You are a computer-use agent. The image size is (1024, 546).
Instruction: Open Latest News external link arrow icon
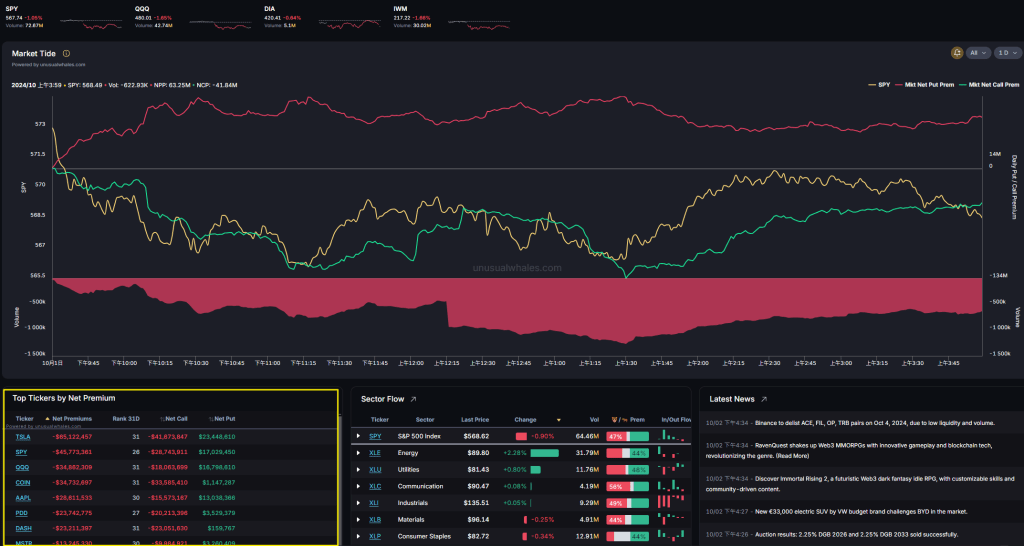[764, 398]
